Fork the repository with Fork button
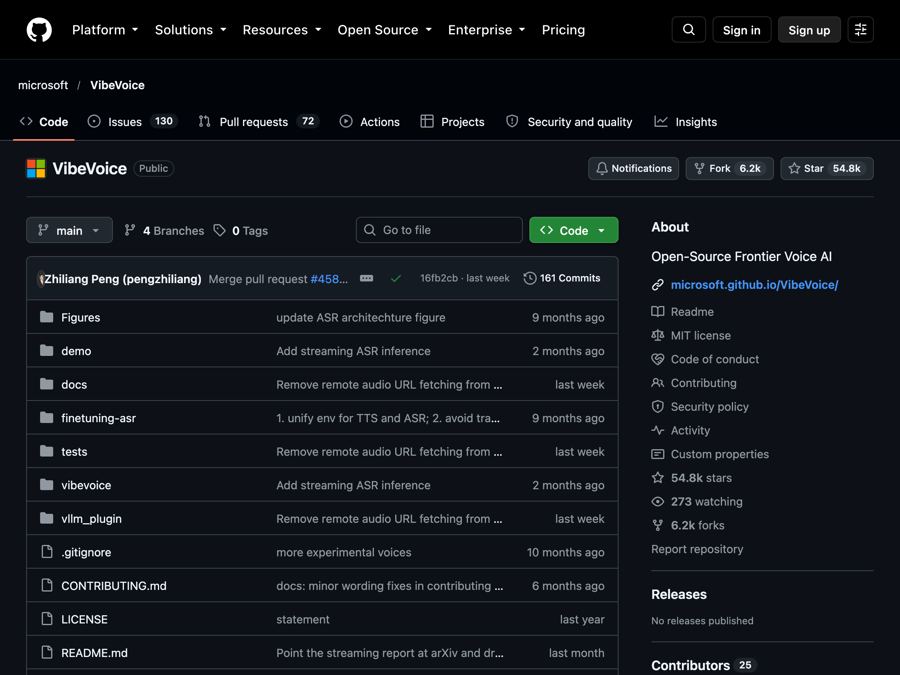900x675 pixels. (729, 168)
